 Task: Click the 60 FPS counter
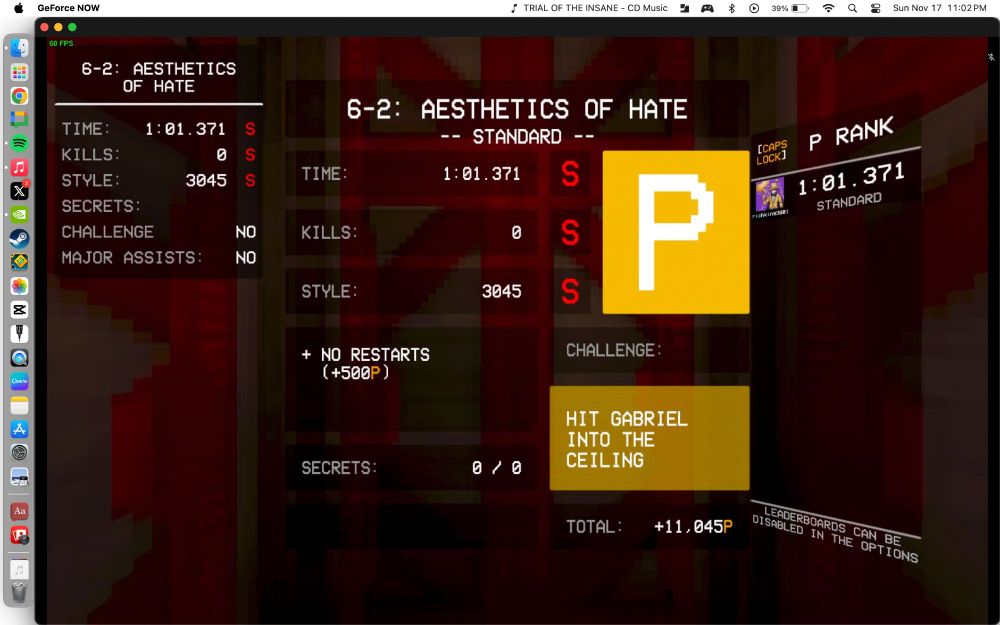click(61, 43)
